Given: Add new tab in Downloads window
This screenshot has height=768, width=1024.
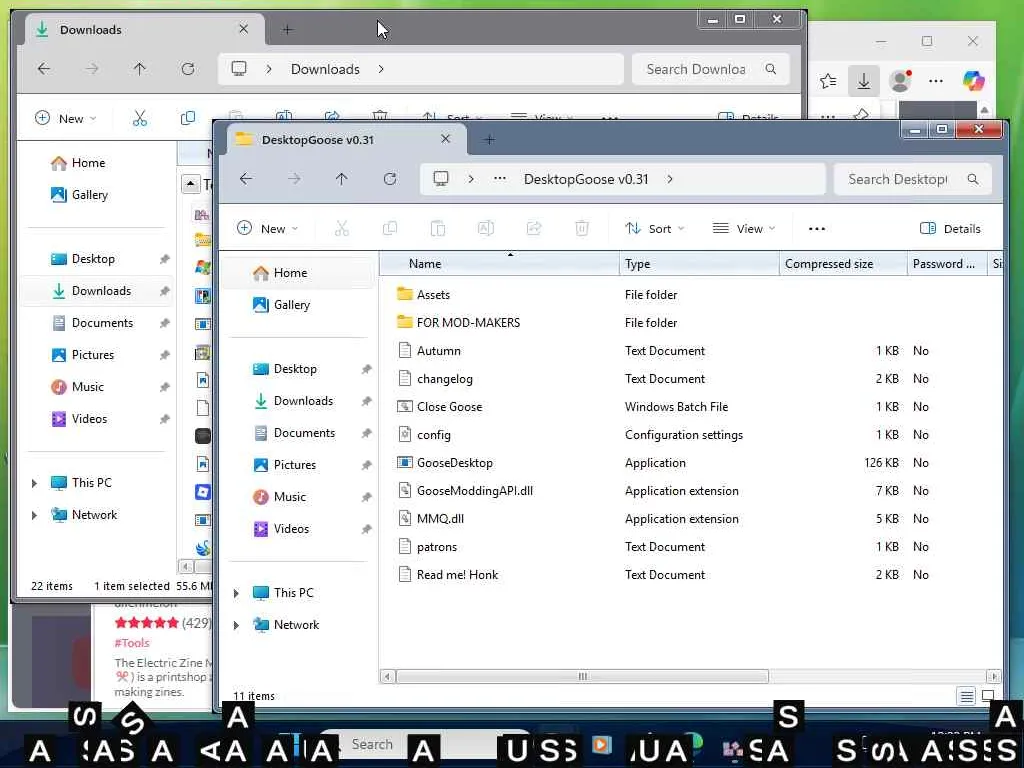Looking at the screenshot, I should 287,29.
